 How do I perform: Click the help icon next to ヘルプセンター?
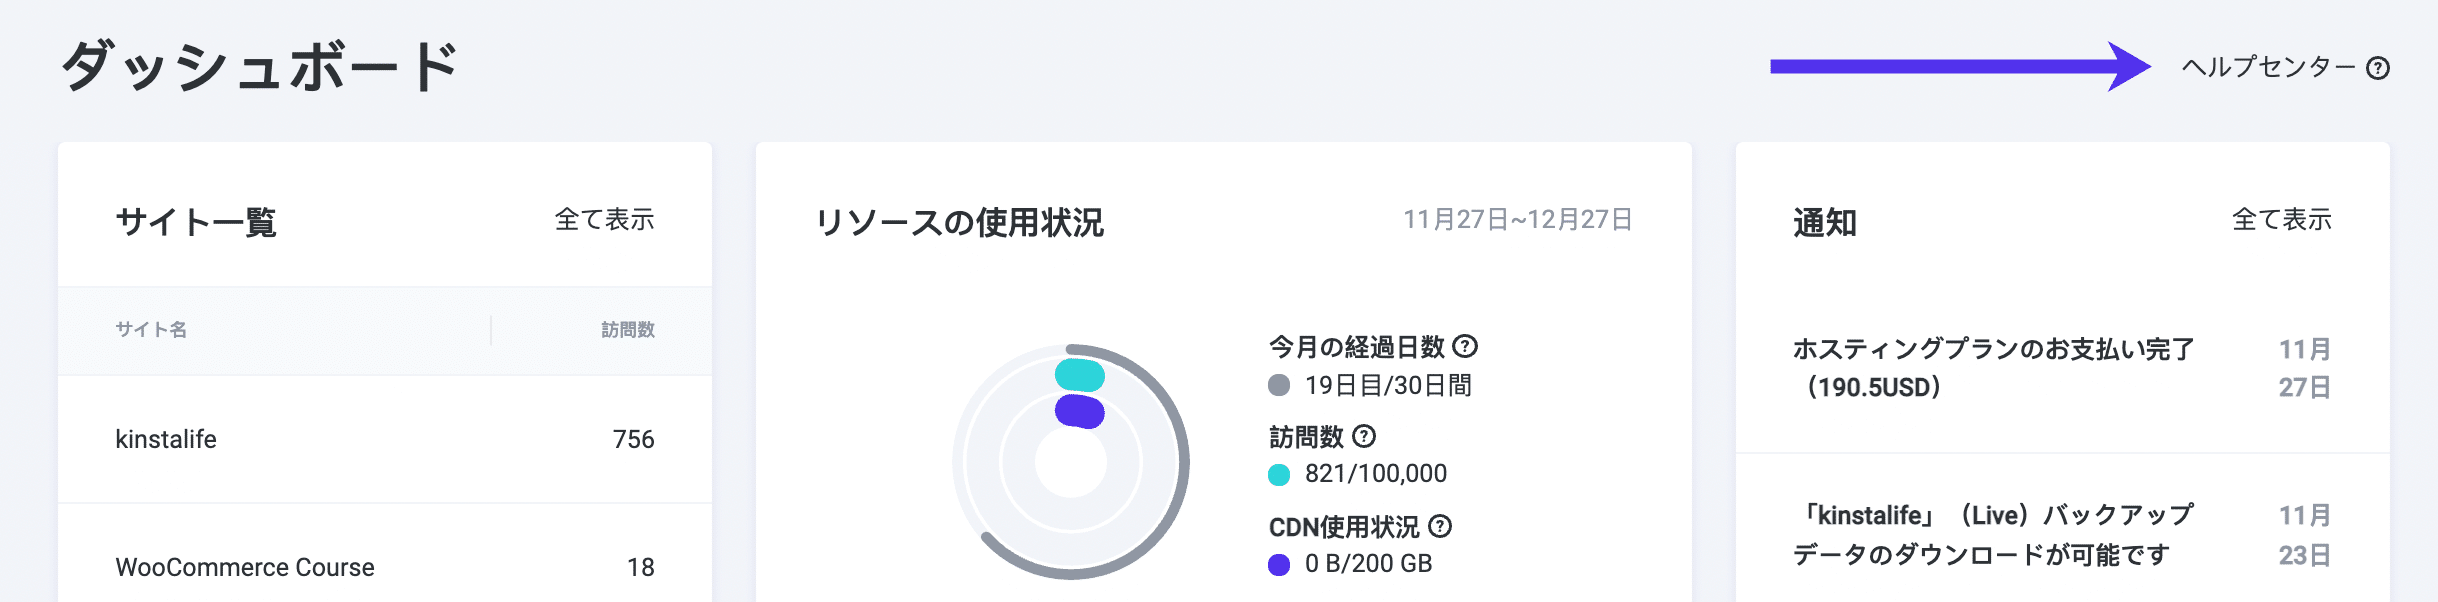pos(2404,68)
